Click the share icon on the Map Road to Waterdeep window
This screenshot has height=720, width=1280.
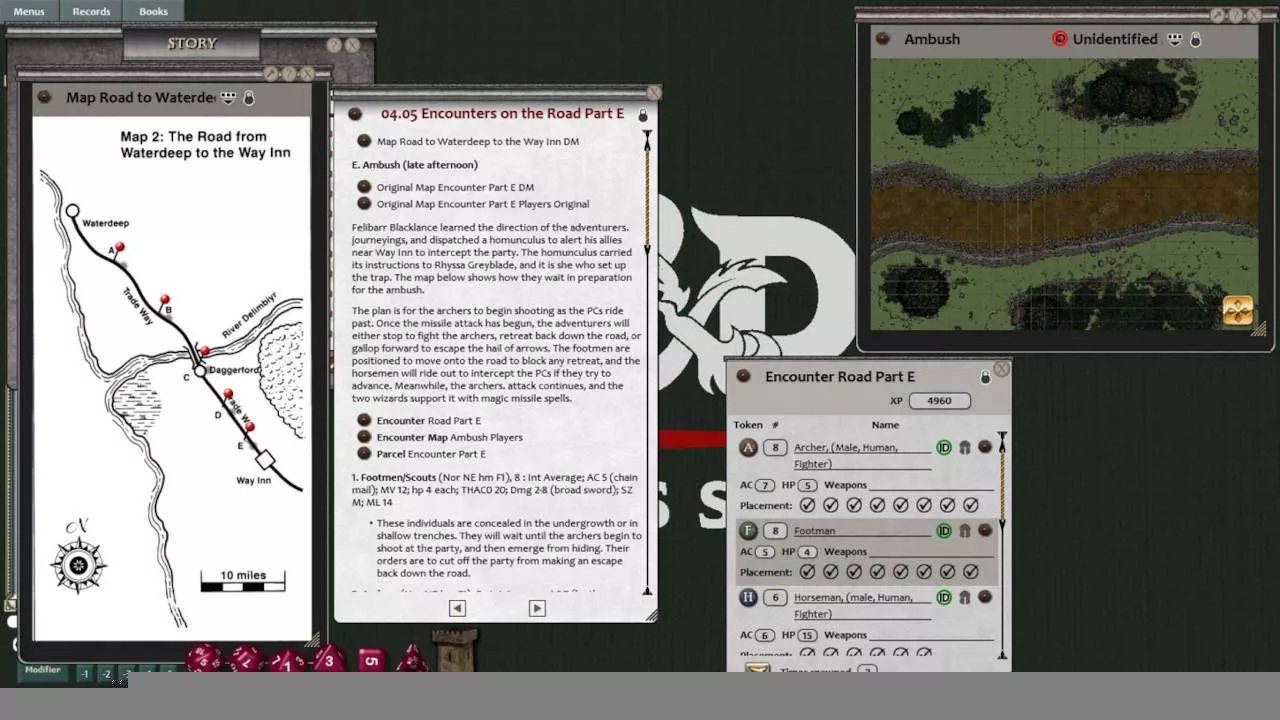[x=229, y=97]
